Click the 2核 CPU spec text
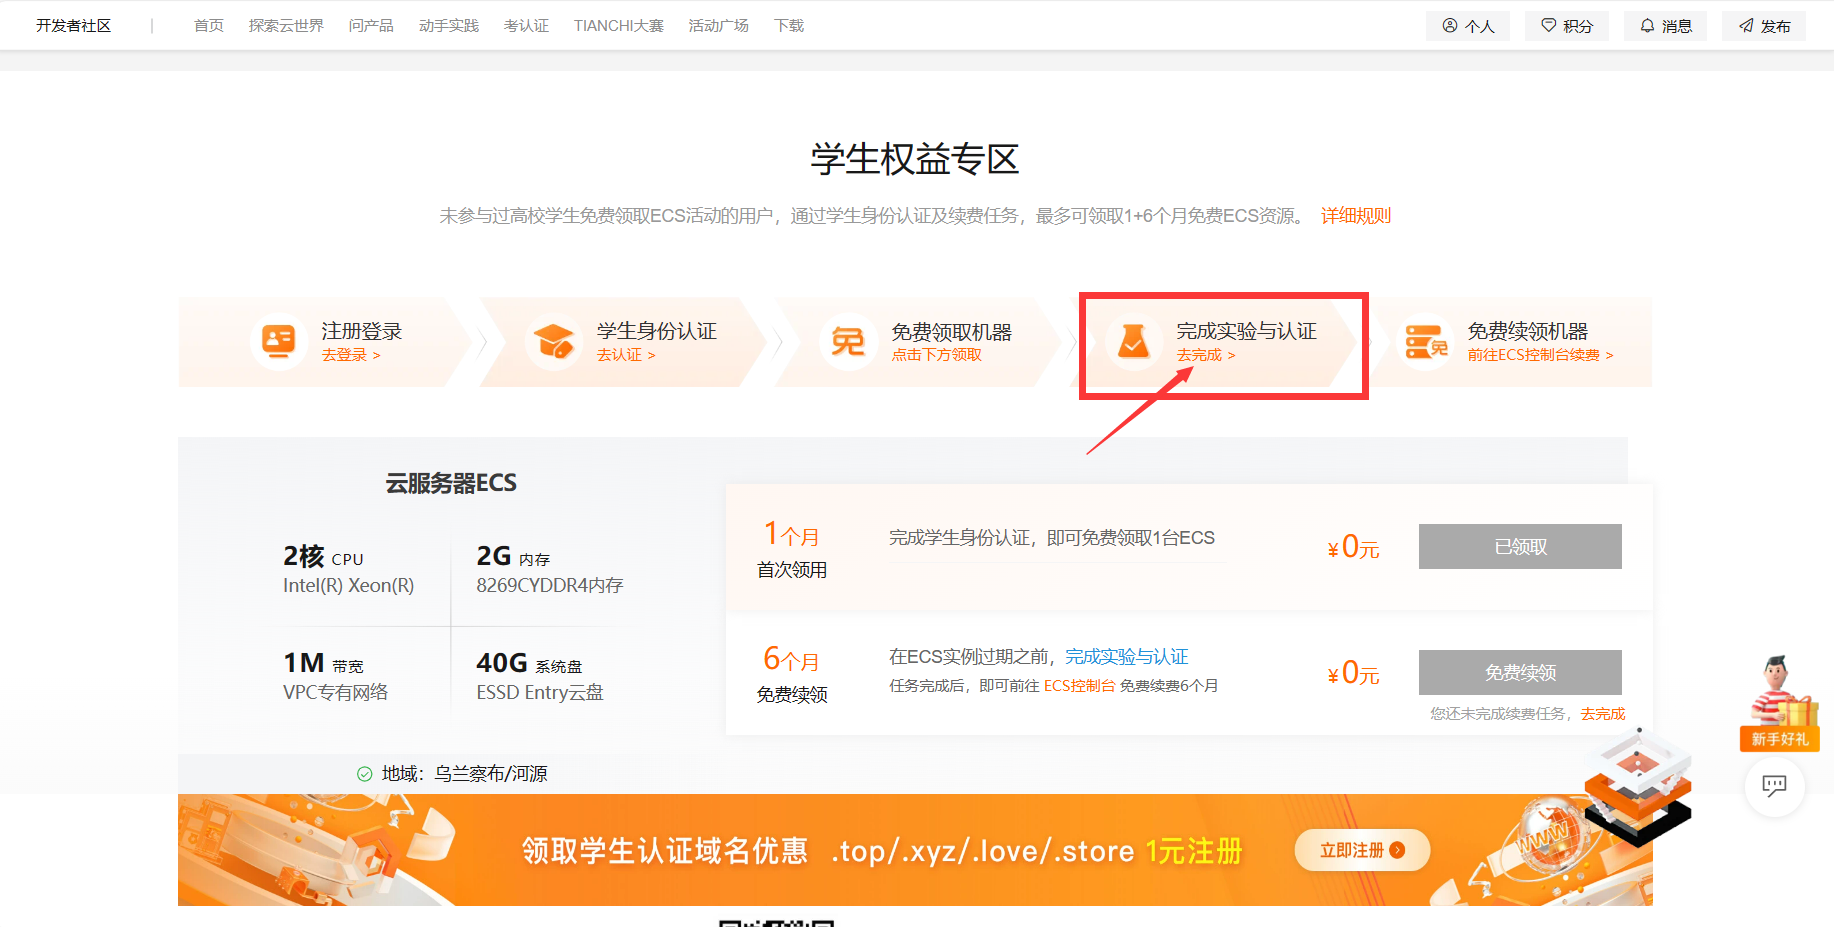 tap(323, 556)
